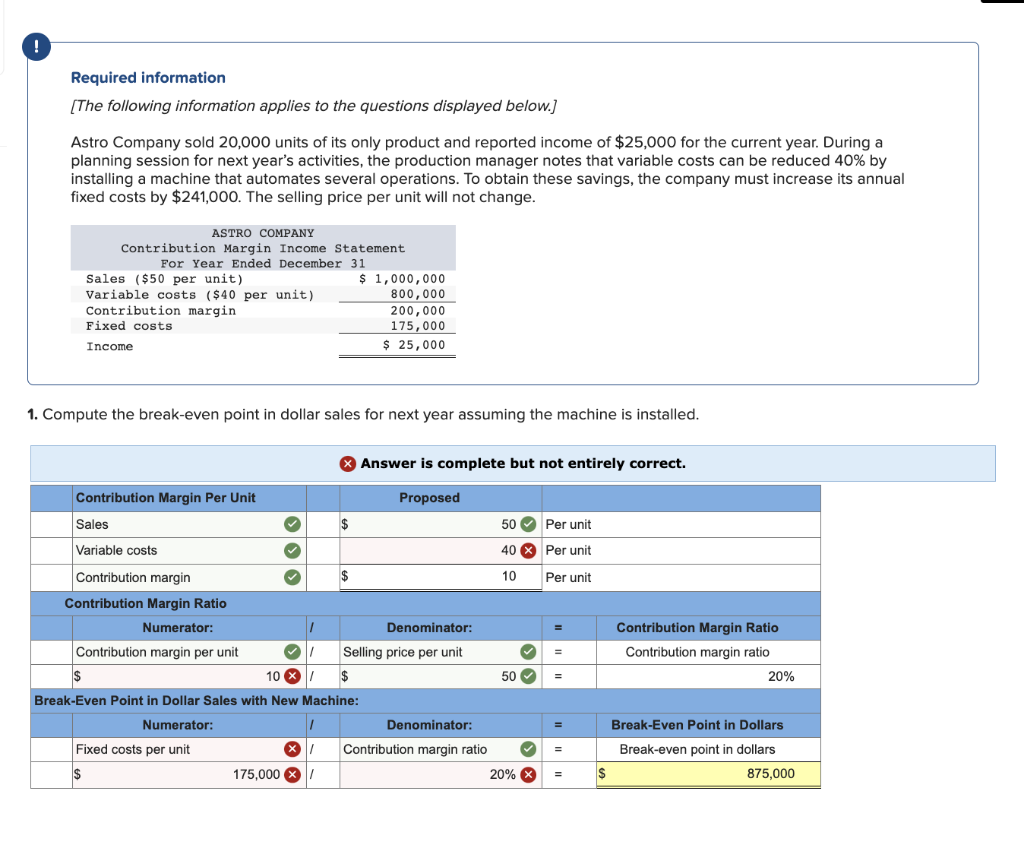Open the Contribution margin row label selector
The height and width of the screenshot is (848, 1024).
tap(189, 578)
